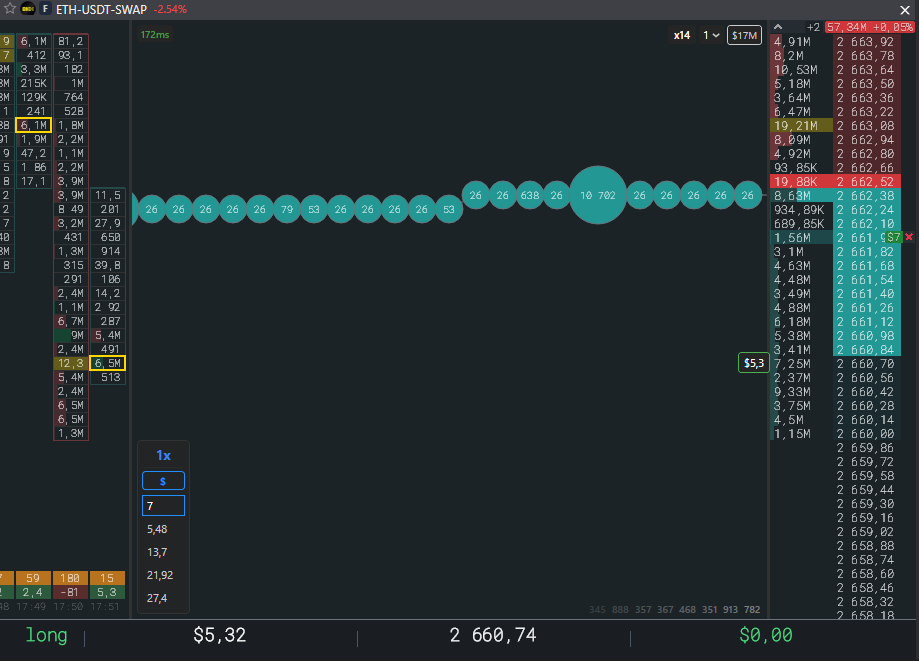Click the OKX exchange logo icon
This screenshot has width=919, height=661.
(28, 9)
